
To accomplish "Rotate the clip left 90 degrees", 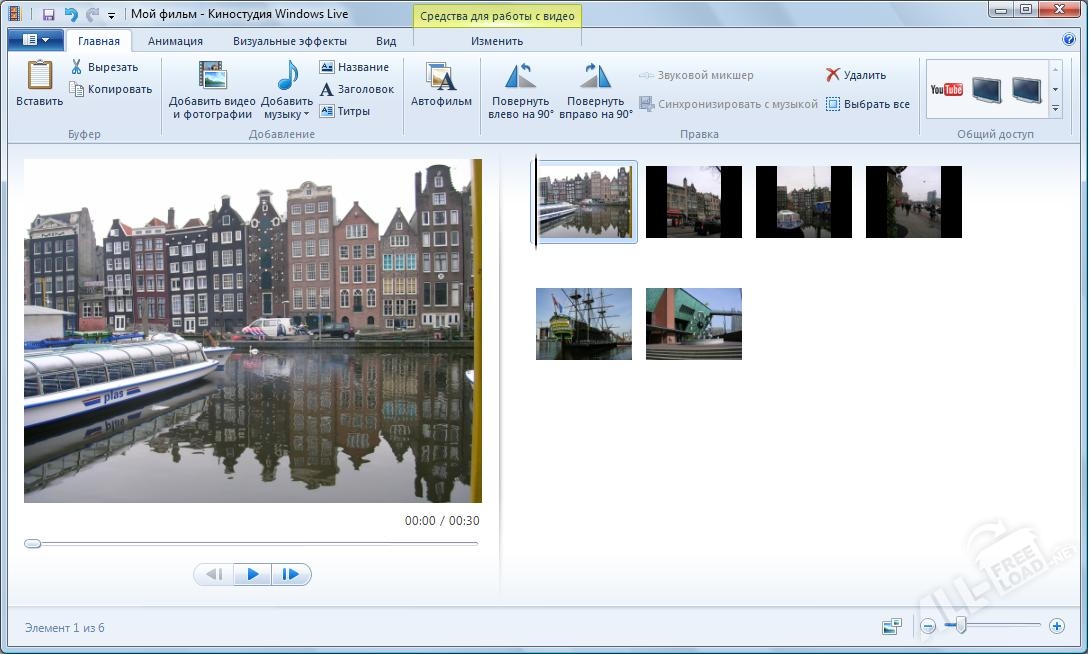I will (x=519, y=88).
